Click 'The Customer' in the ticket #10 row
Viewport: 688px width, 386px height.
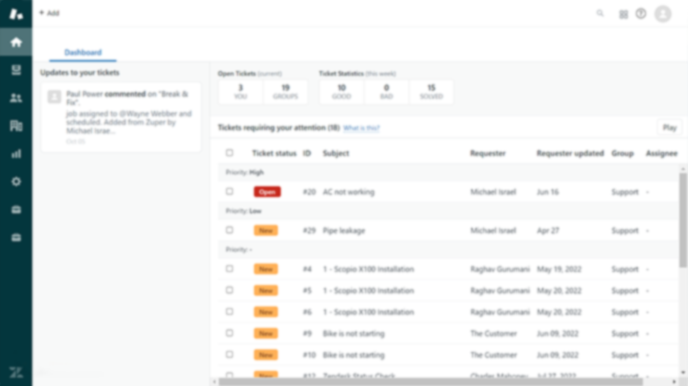pos(493,355)
